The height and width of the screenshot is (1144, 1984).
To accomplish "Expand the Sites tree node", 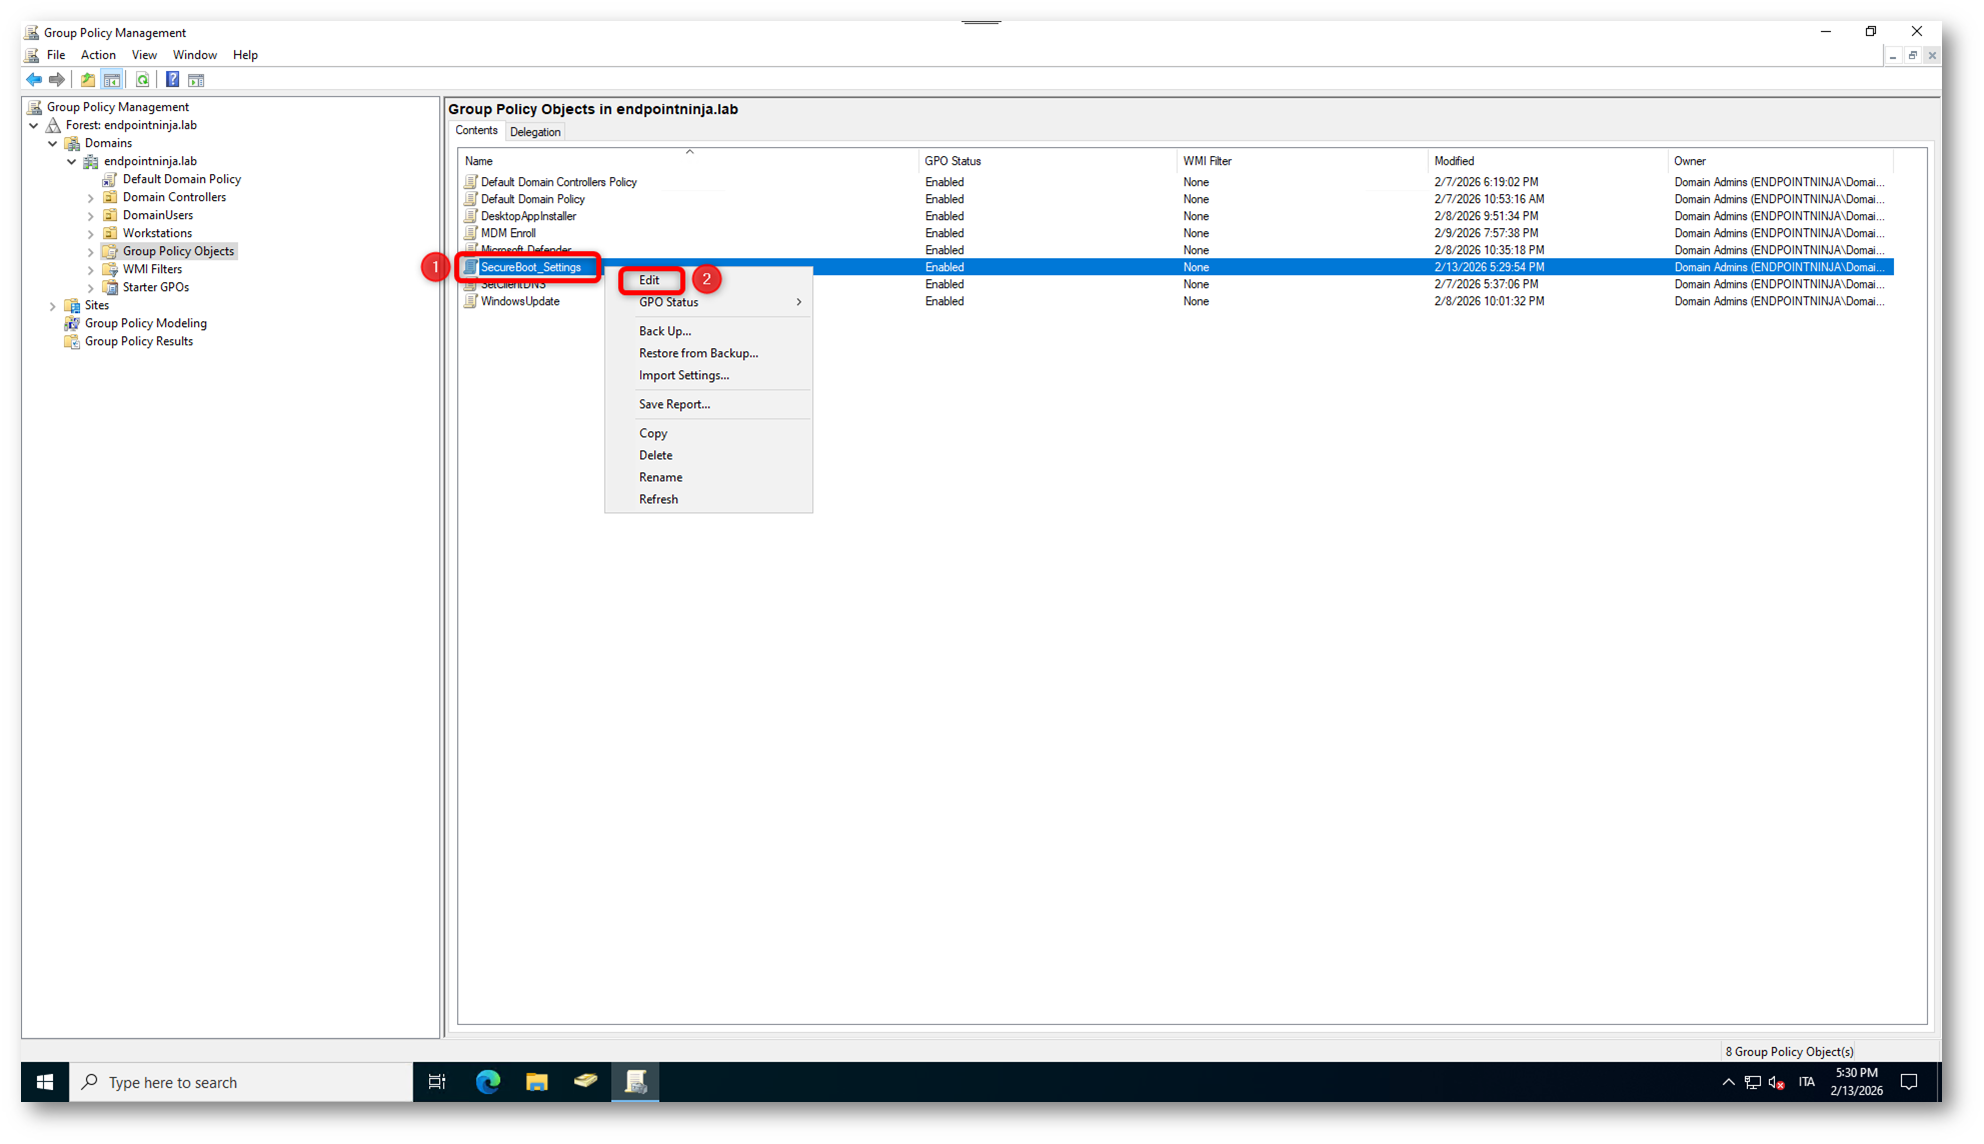I will [x=53, y=306].
